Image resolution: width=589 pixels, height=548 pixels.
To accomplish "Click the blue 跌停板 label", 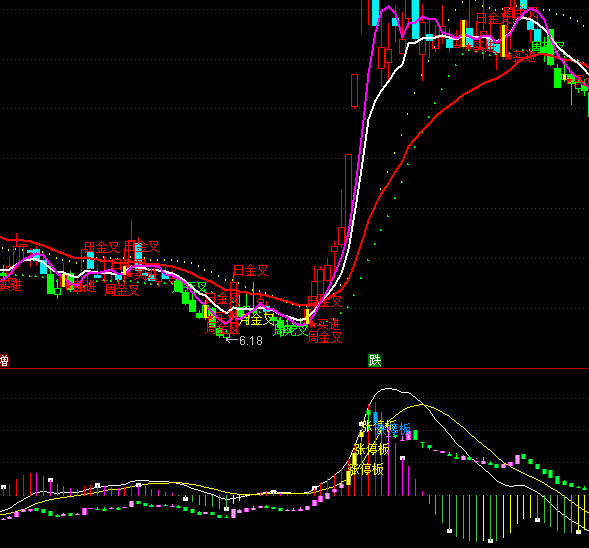I will click(x=393, y=429).
